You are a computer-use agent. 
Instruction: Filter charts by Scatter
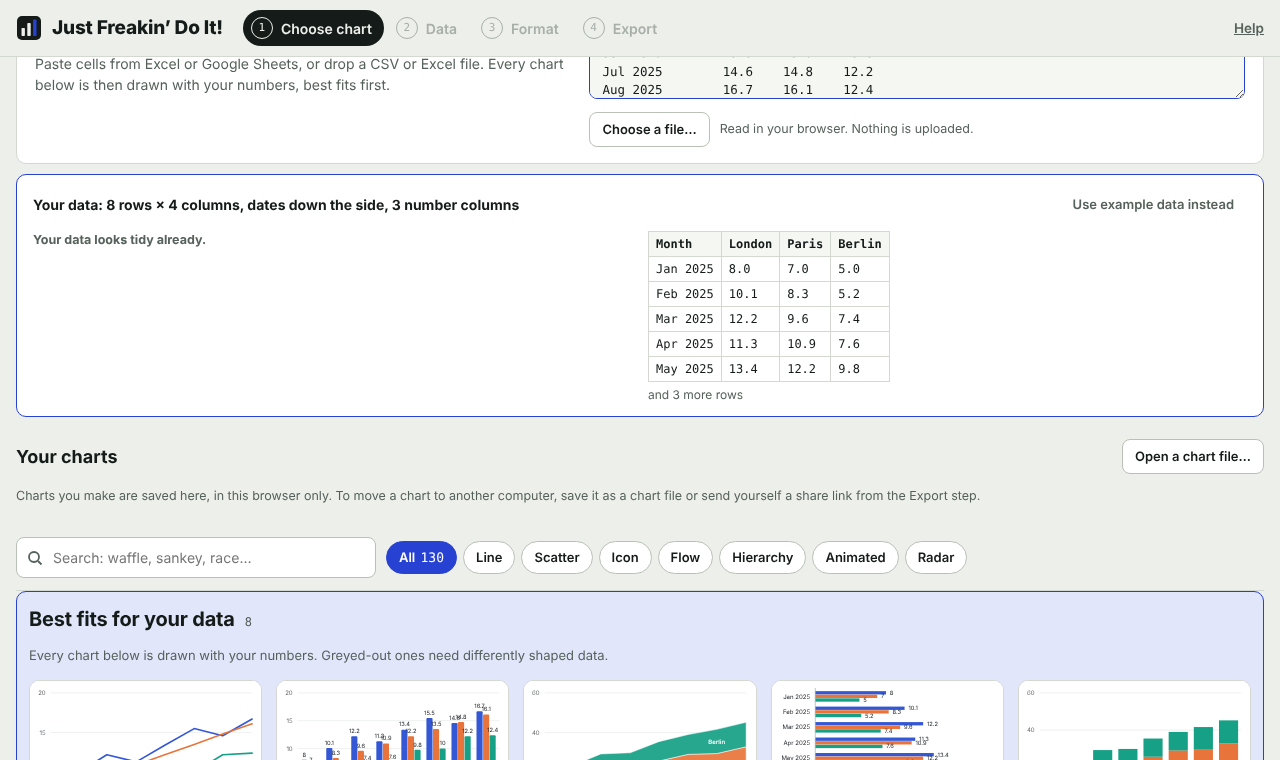point(557,557)
